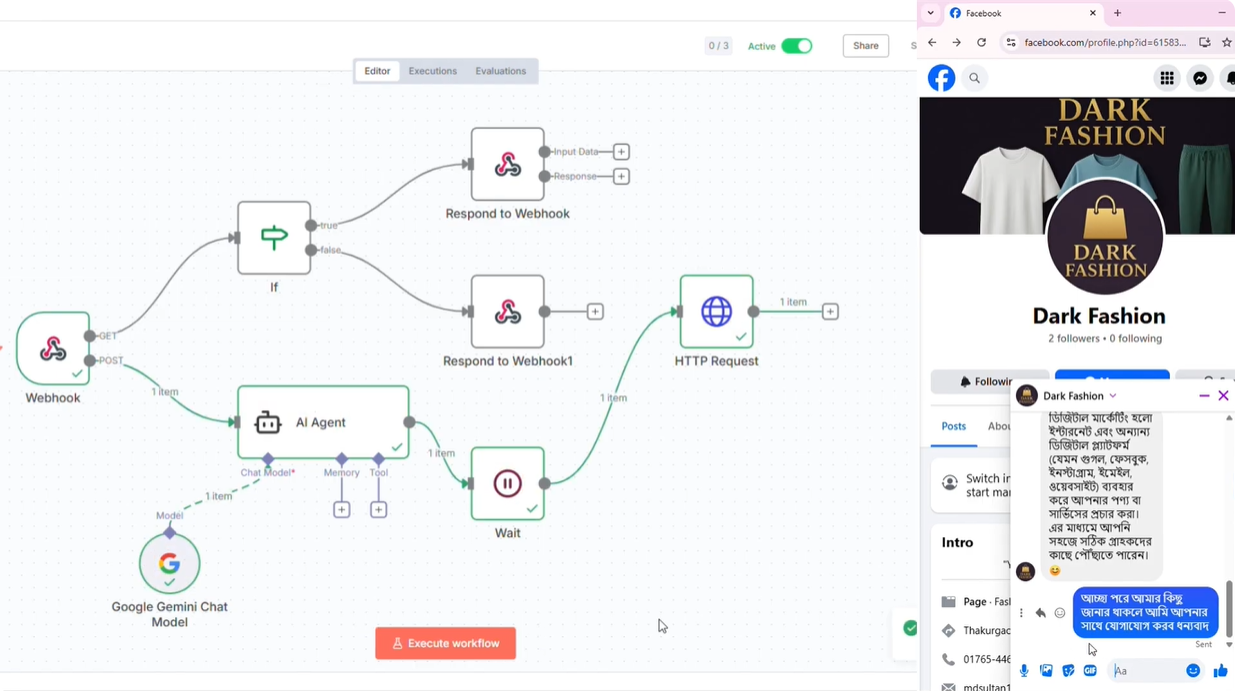Select the If node icon
This screenshot has width=1237, height=691.
coord(273,238)
